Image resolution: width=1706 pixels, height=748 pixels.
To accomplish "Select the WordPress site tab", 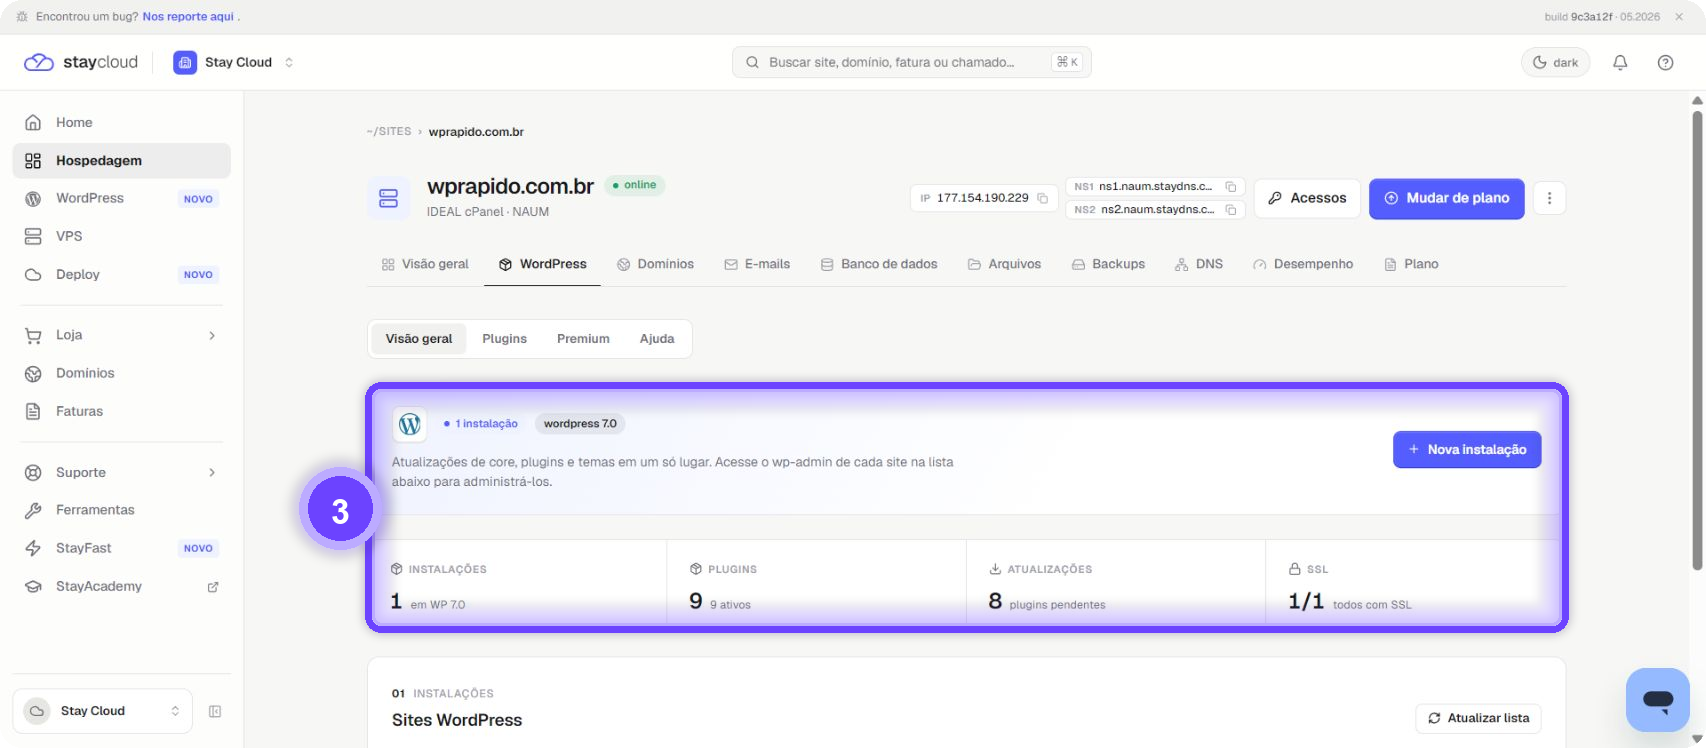I will click(542, 264).
